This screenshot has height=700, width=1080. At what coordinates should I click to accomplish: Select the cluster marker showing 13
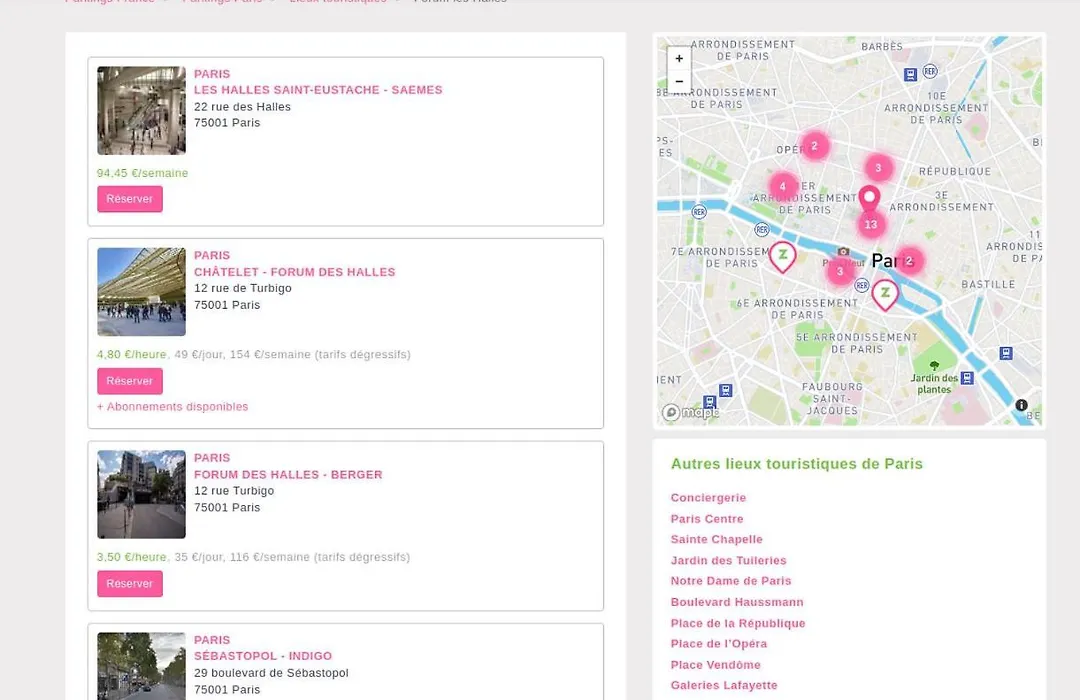(871, 224)
